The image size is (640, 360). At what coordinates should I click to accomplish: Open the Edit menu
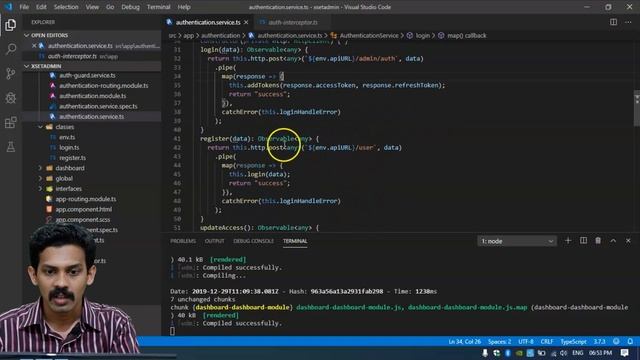[x=41, y=7]
